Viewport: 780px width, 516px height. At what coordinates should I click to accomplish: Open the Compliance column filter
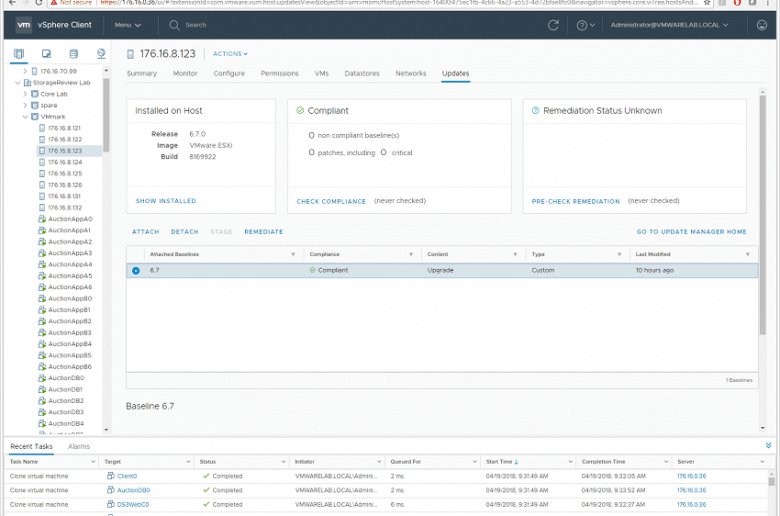[411, 254]
